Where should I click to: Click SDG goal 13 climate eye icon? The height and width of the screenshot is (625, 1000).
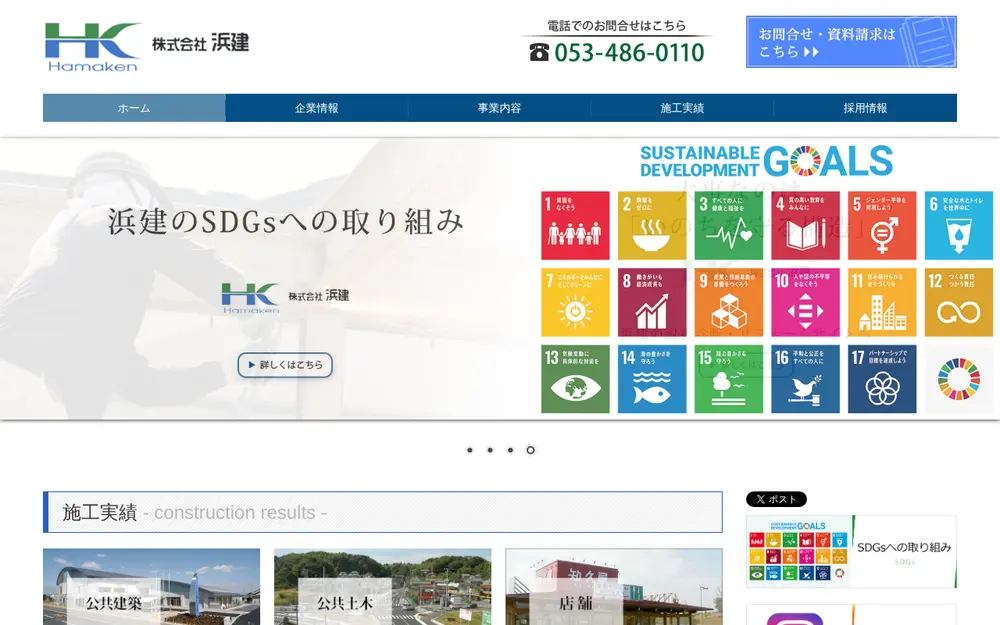click(x=575, y=379)
